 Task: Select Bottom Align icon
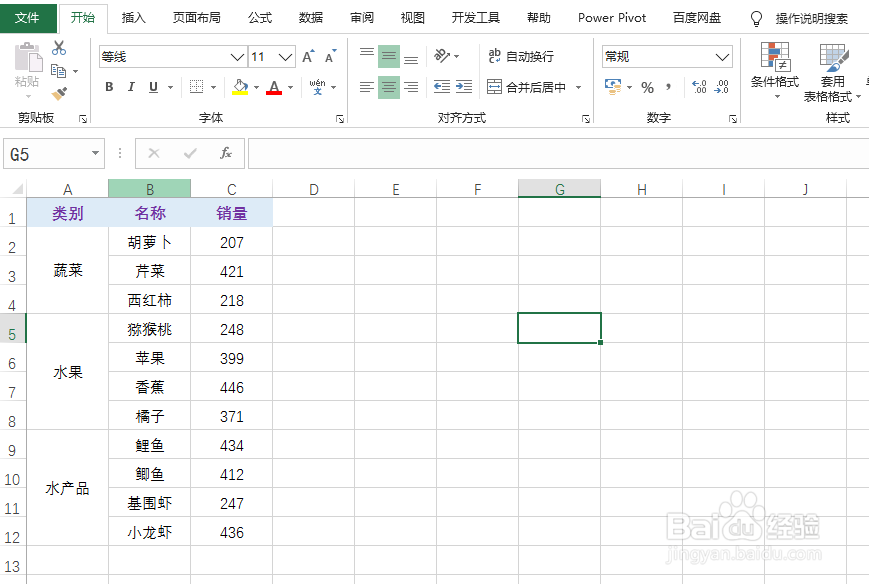pyautogui.click(x=411, y=57)
